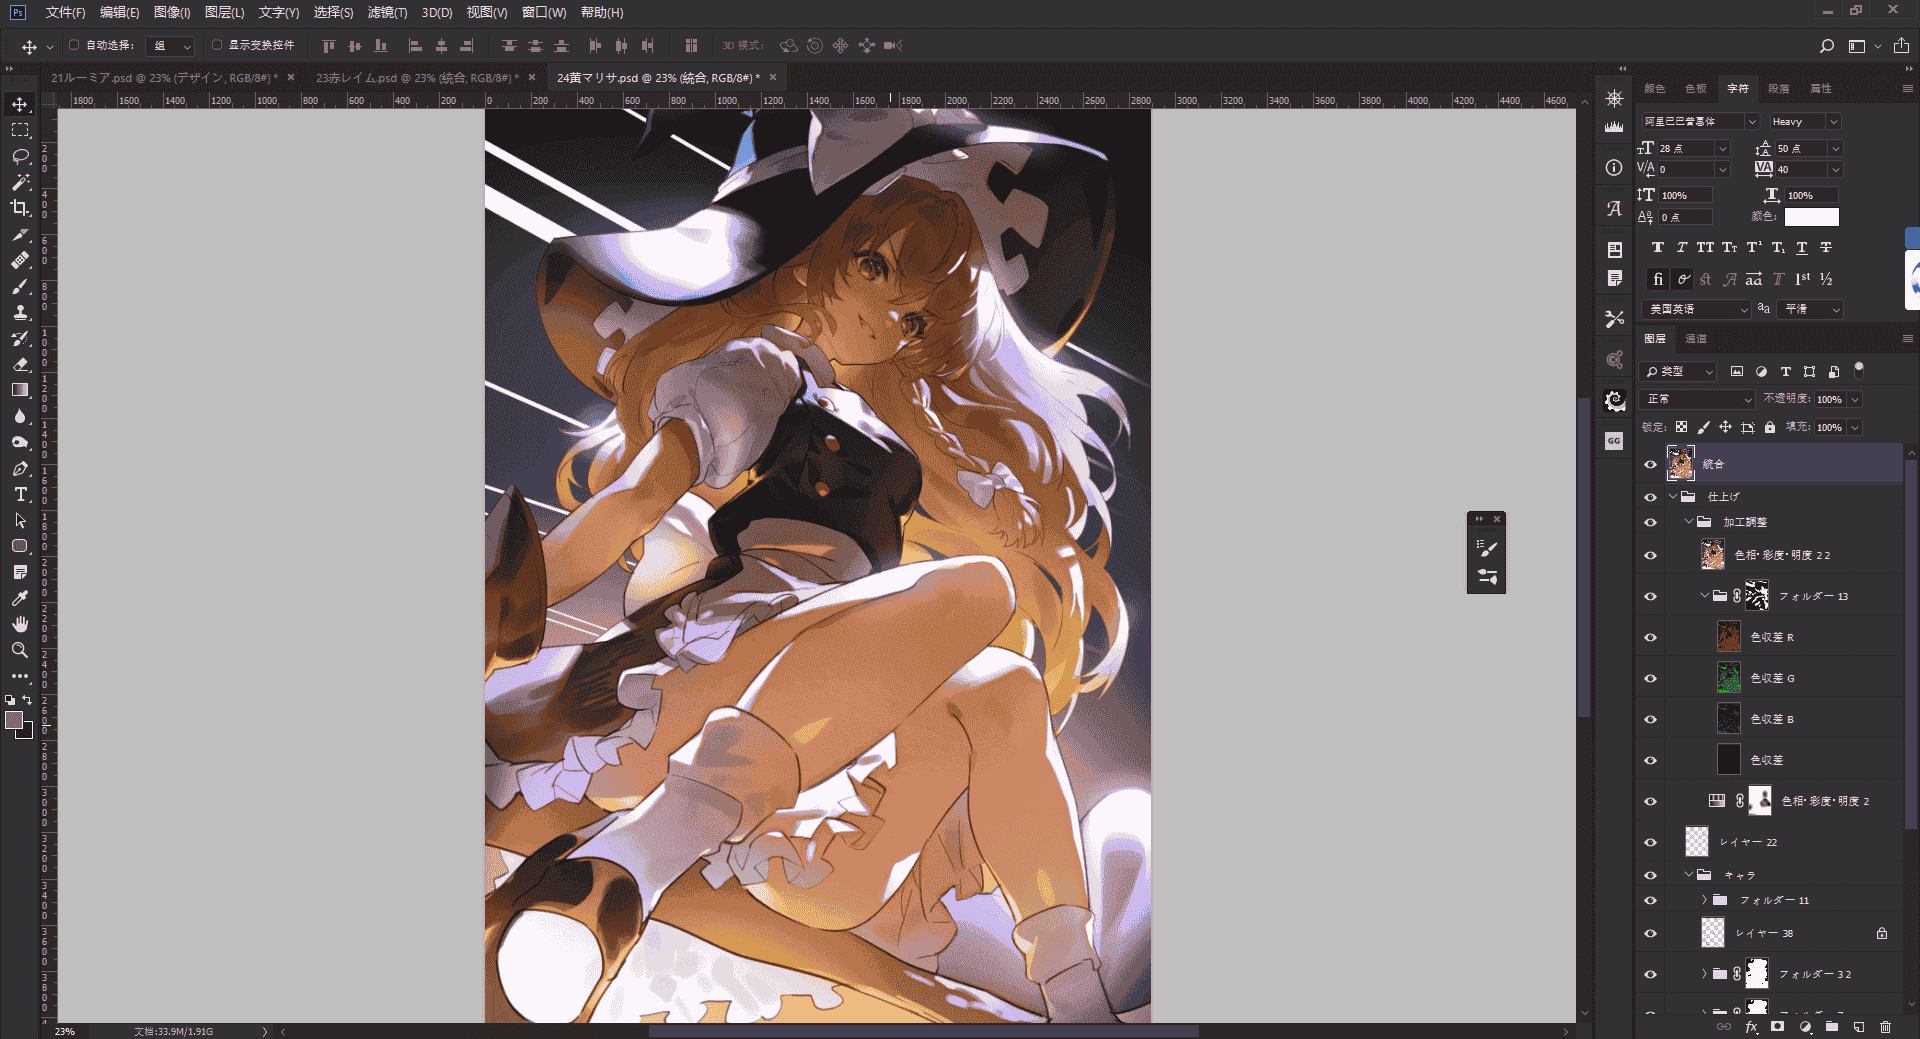Toggle visibility of レイヤー 22
Viewport: 1920px width, 1039px height.
click(x=1650, y=842)
